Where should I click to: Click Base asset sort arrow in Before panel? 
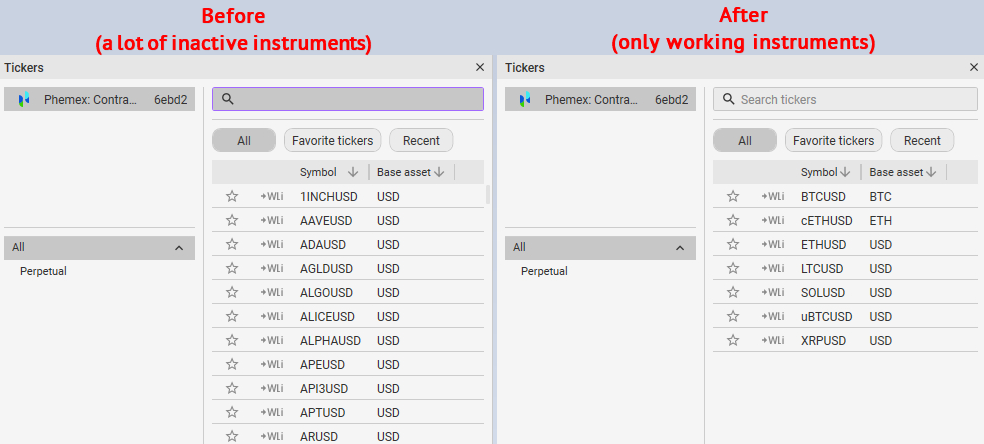click(439, 172)
